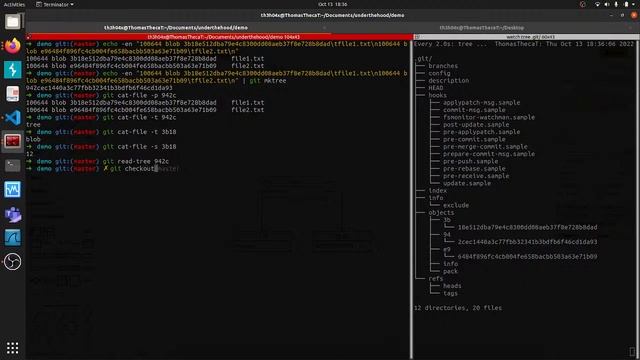This screenshot has width=640, height=360.
Task: Click object file 6484f896fc4cb004fe658bacbb503a63e71b09
Action: pos(527,257)
